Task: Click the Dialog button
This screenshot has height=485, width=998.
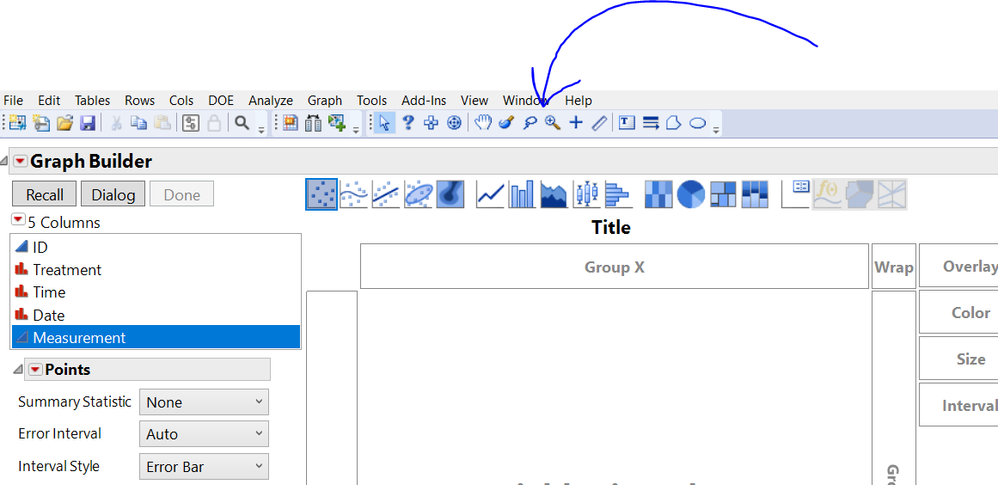Action: [113, 195]
